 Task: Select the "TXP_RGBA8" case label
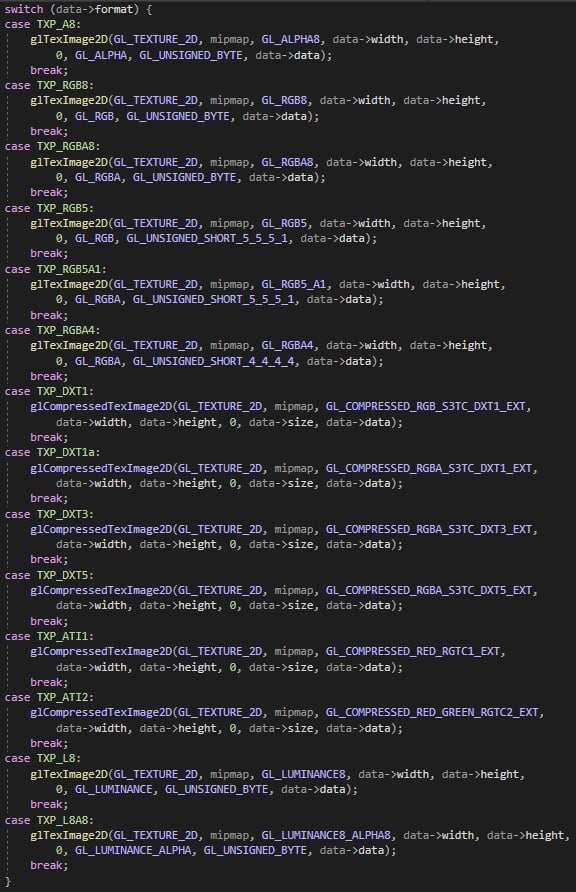(x=65, y=147)
